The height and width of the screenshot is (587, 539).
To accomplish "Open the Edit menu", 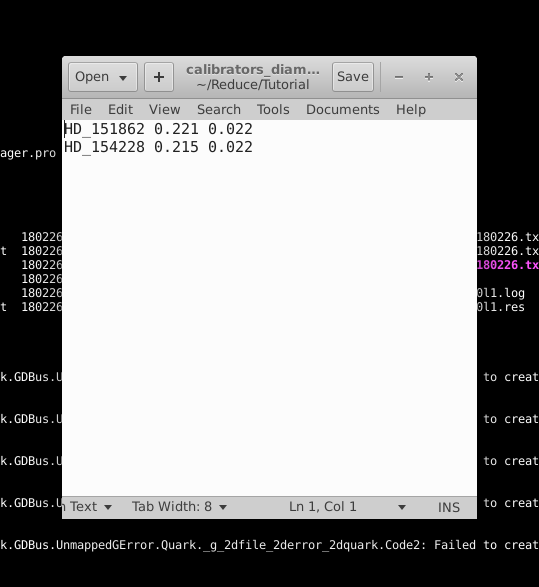I will (x=120, y=109).
